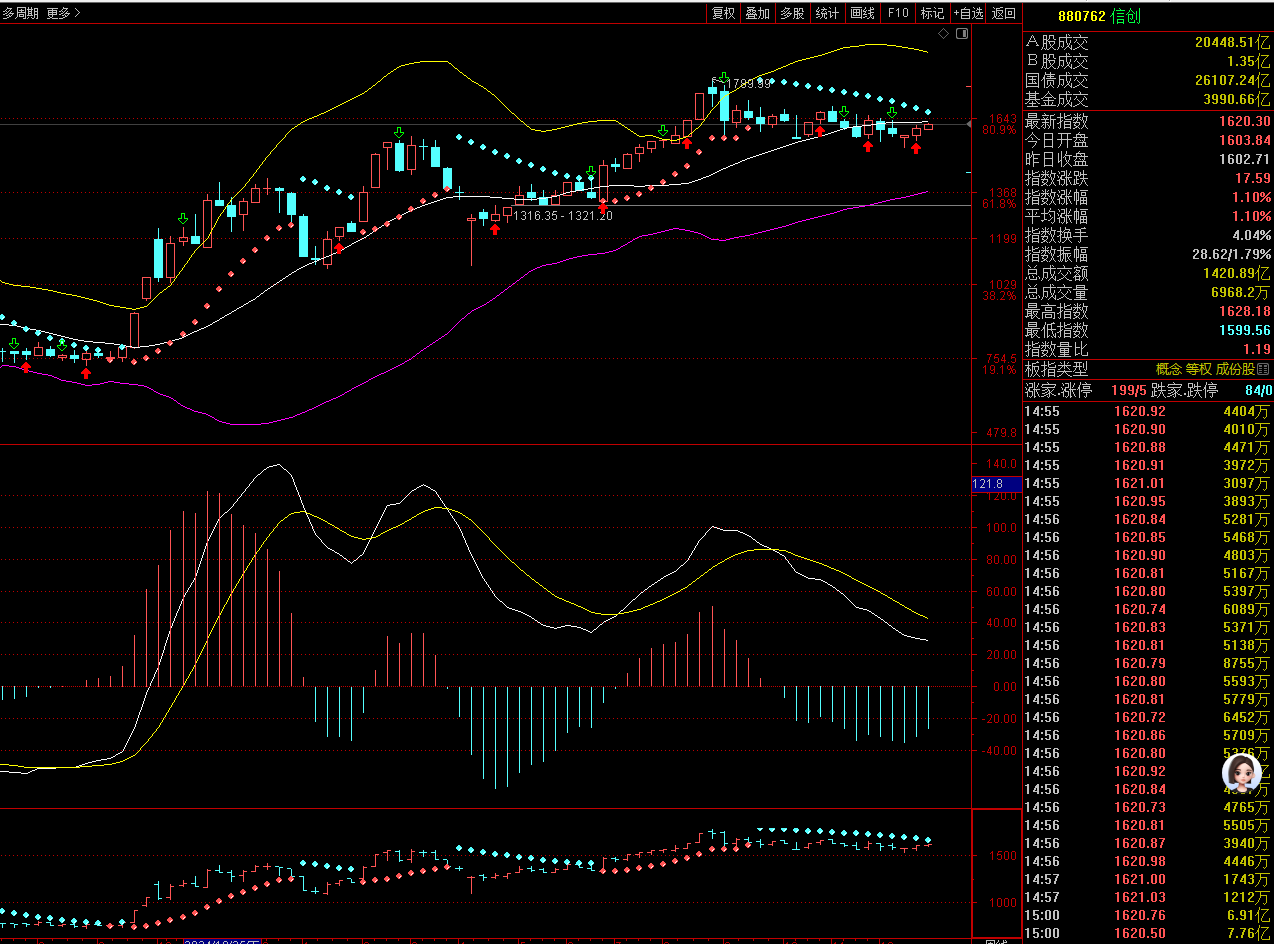Open the 叠加 overlay option
This screenshot has width=1274, height=944.
[x=758, y=13]
